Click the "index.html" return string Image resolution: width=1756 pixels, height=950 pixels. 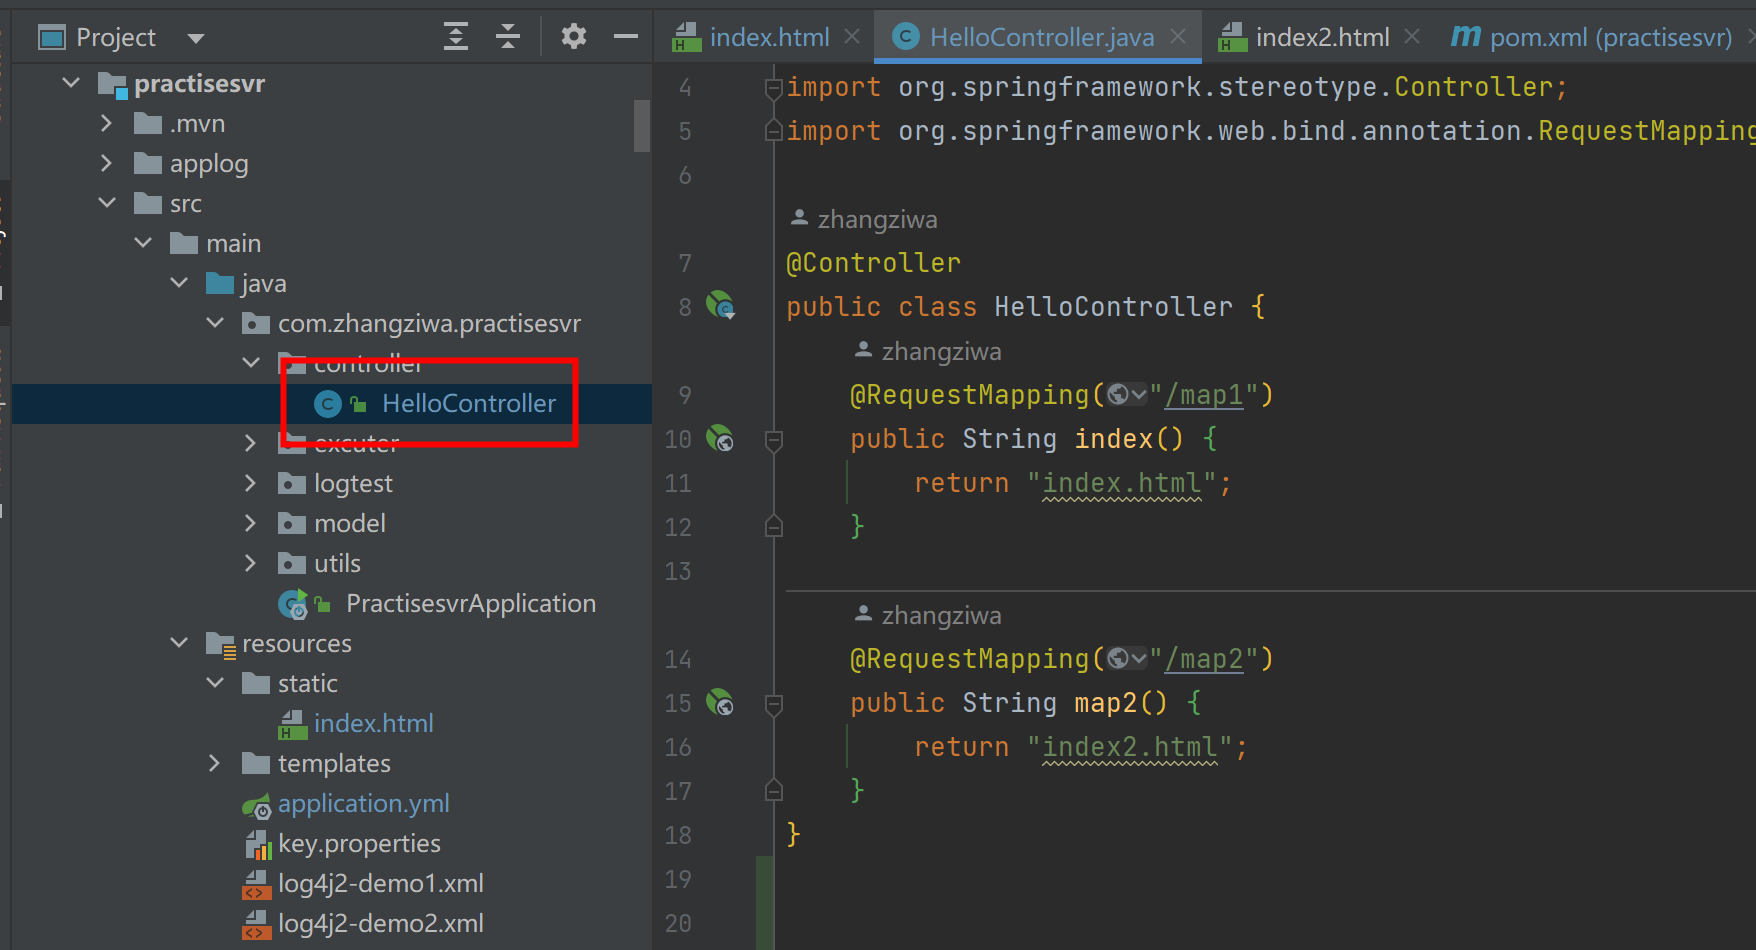1121,483
